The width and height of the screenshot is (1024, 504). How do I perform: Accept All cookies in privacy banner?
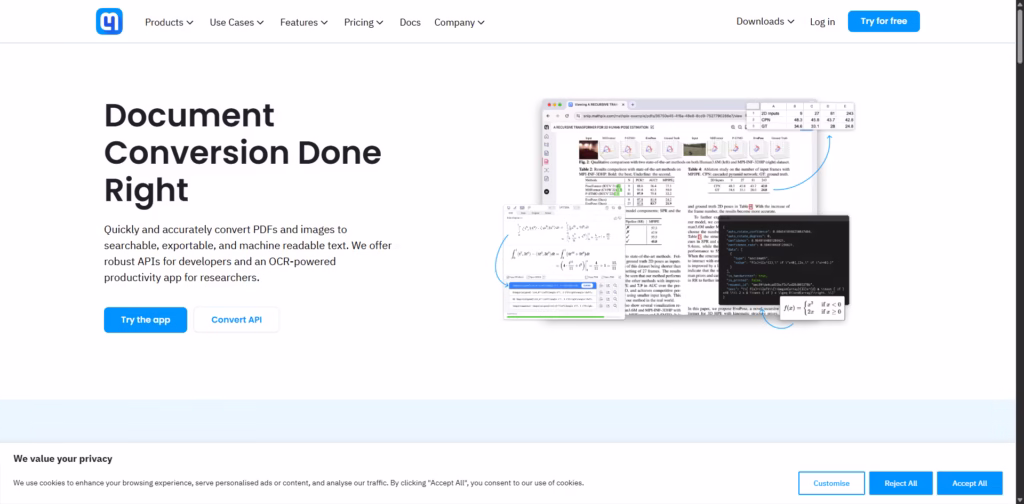[x=969, y=483]
